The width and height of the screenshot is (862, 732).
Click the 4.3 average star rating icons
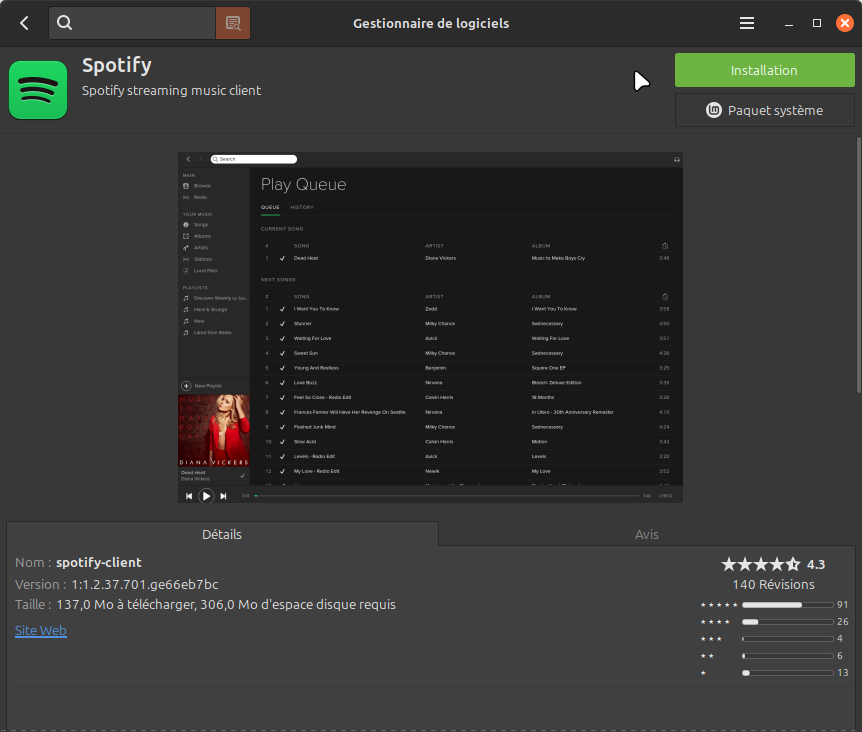pyautogui.click(x=761, y=564)
